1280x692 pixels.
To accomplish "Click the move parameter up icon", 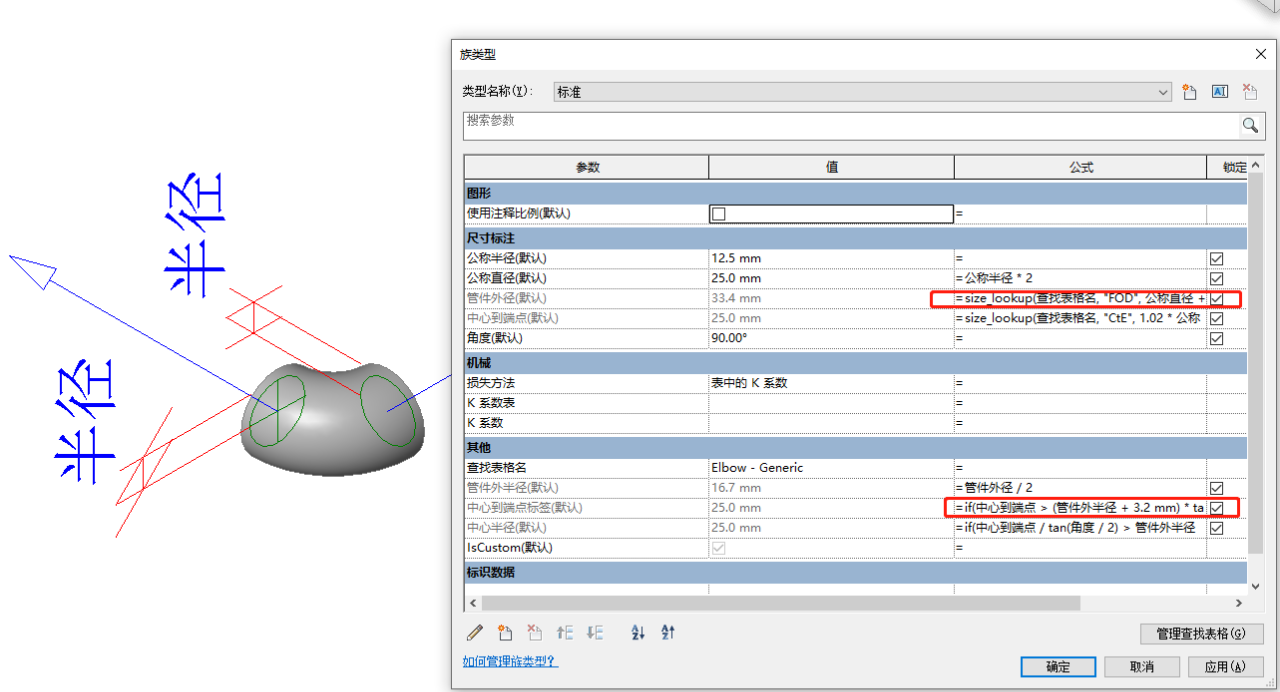I will pyautogui.click(x=565, y=632).
